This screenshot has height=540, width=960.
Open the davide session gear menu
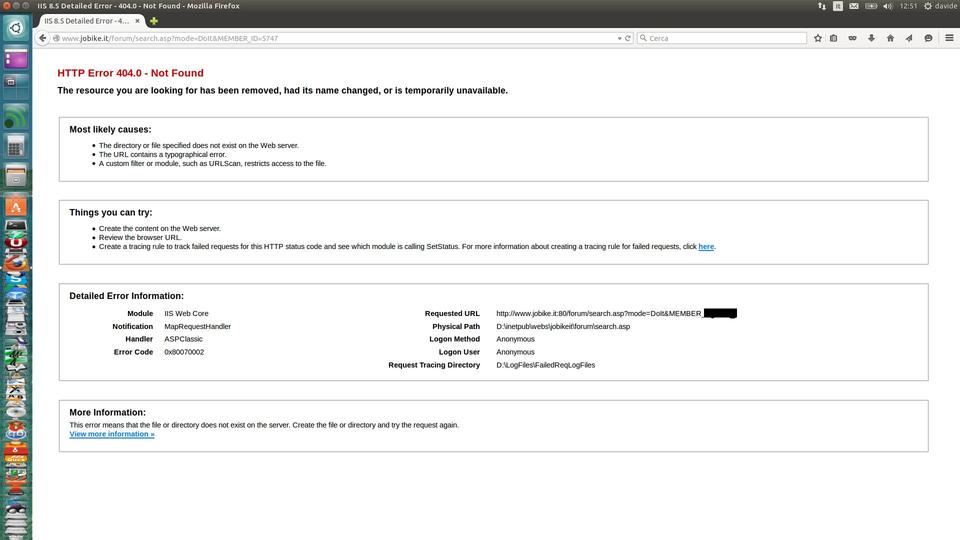click(x=940, y=6)
